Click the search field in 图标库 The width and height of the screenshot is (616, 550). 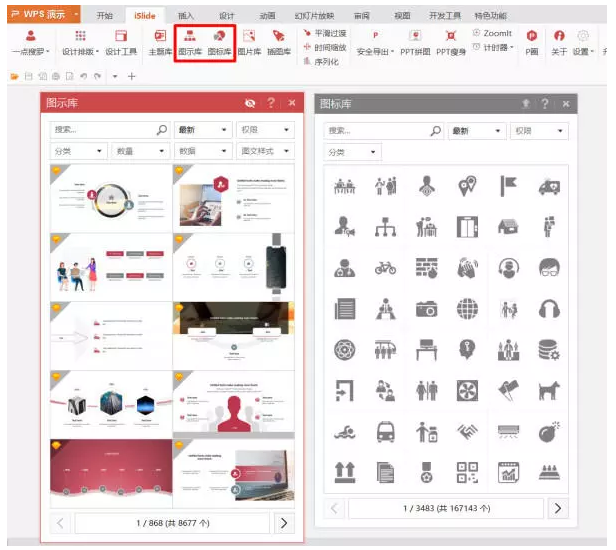click(x=383, y=131)
